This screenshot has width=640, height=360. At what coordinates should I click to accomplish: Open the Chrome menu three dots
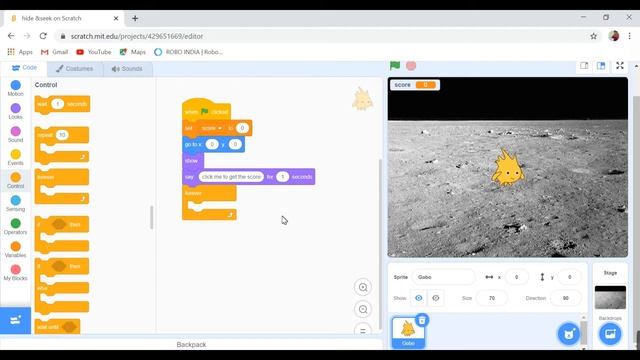[629, 36]
